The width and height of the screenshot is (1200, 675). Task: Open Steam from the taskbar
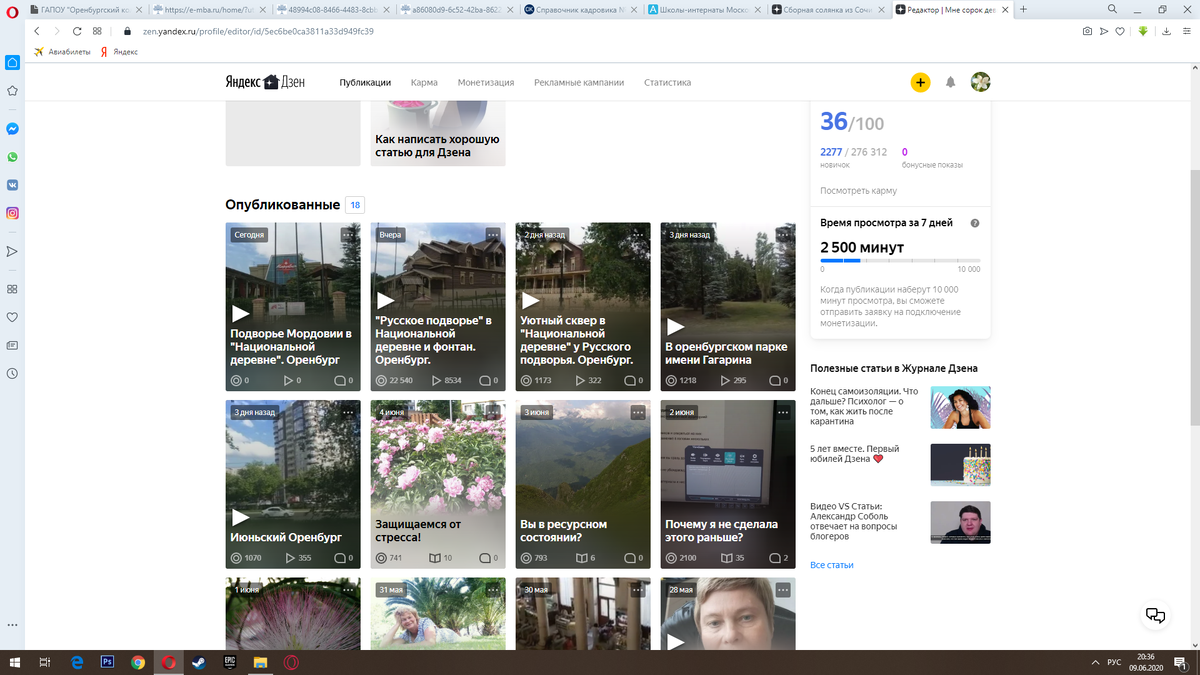199,662
